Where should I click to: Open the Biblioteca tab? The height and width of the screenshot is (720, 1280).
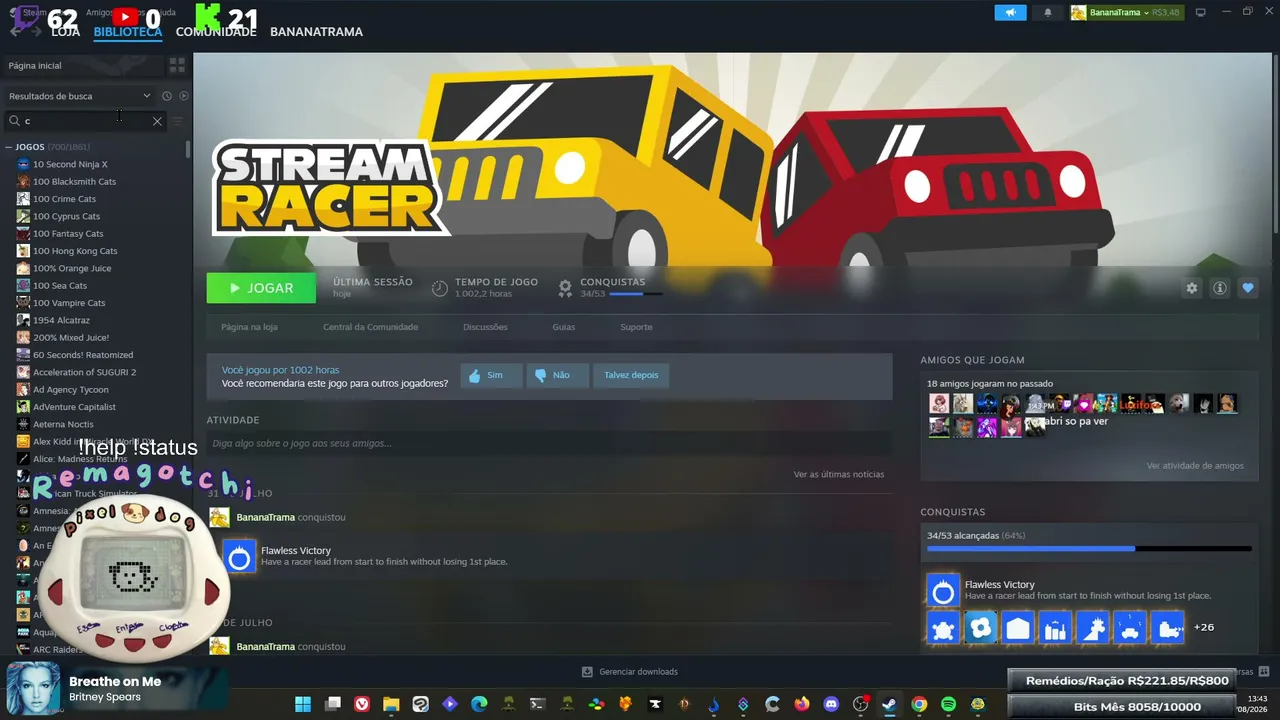pos(128,32)
